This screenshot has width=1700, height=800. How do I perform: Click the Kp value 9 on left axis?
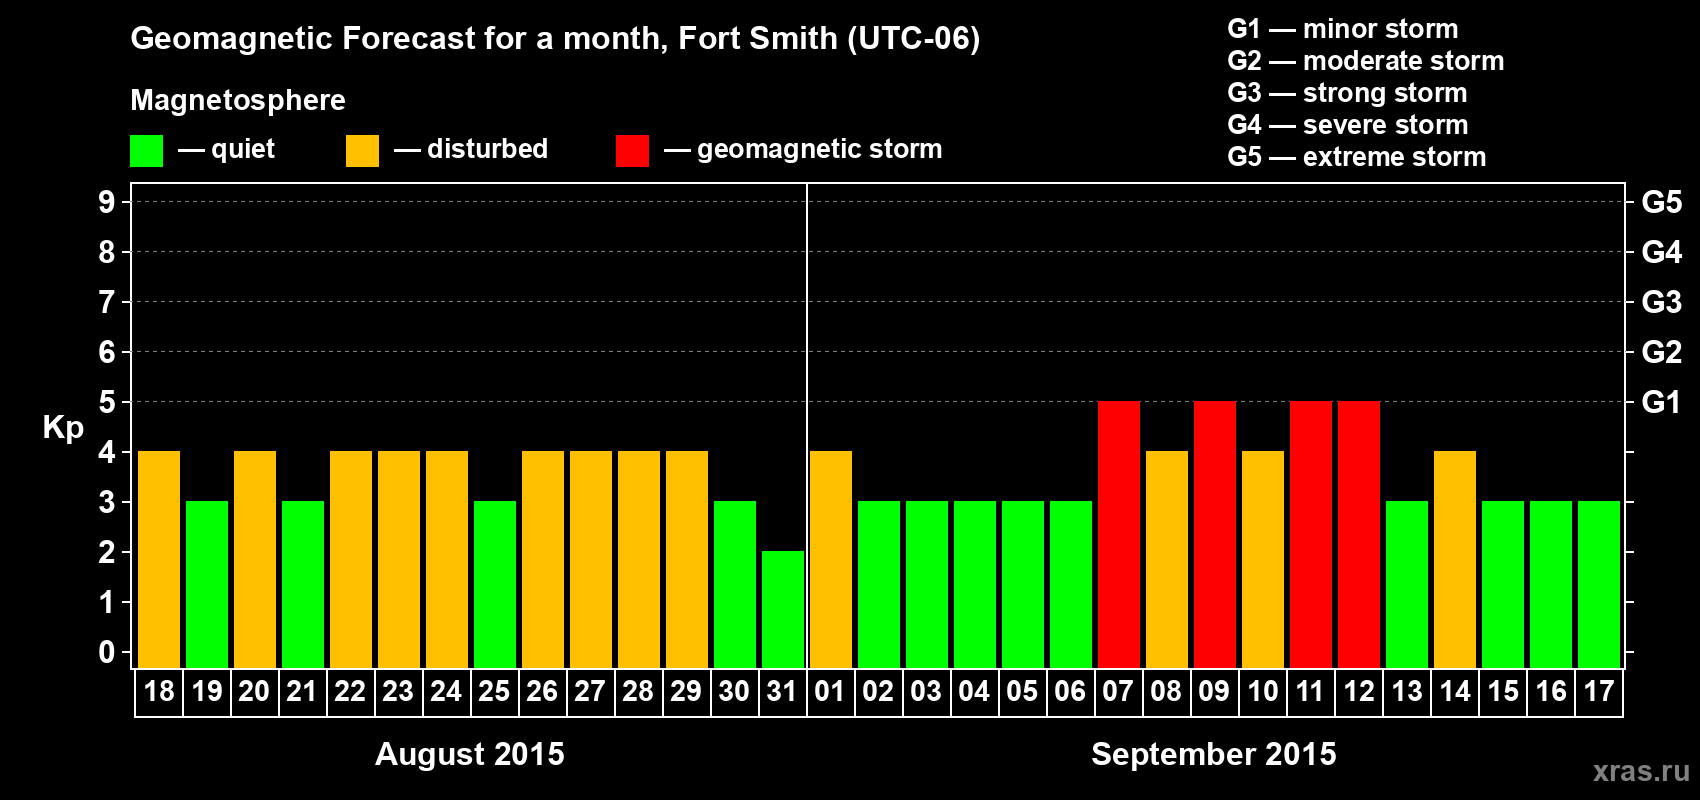click(107, 202)
